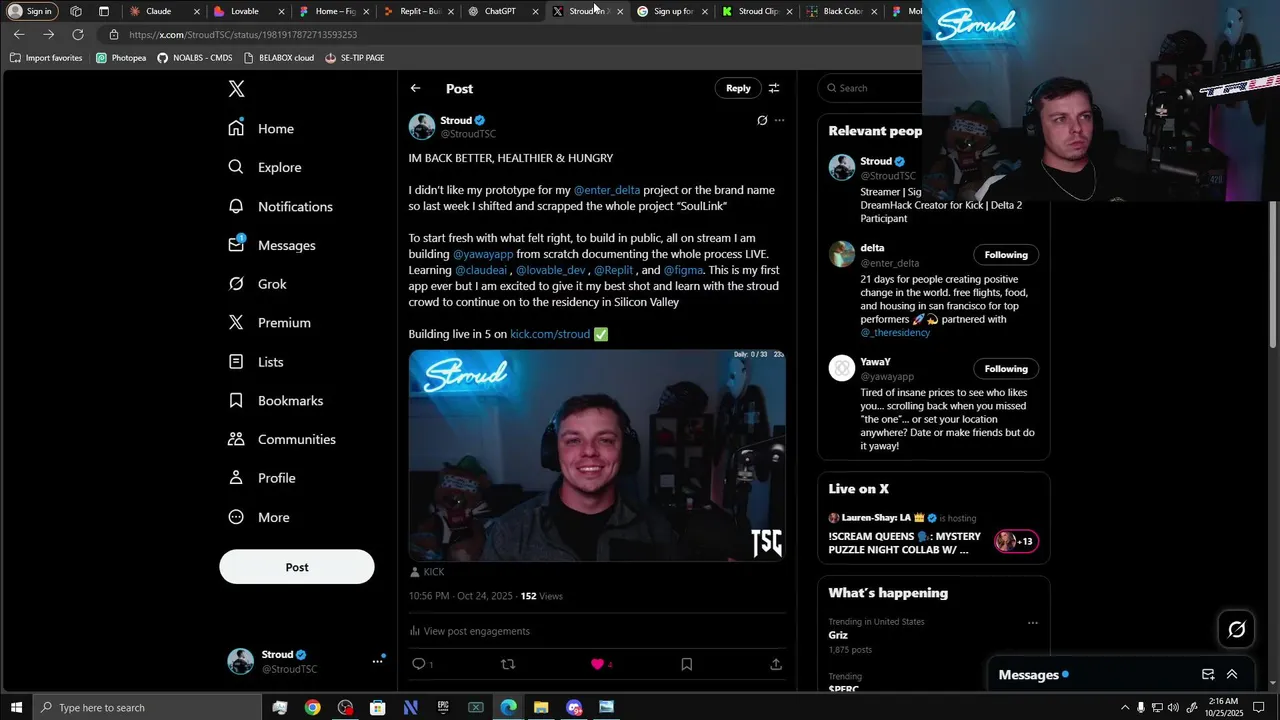This screenshot has height=720, width=1280.
Task: Open the reply filter settings icon
Action: [774, 88]
